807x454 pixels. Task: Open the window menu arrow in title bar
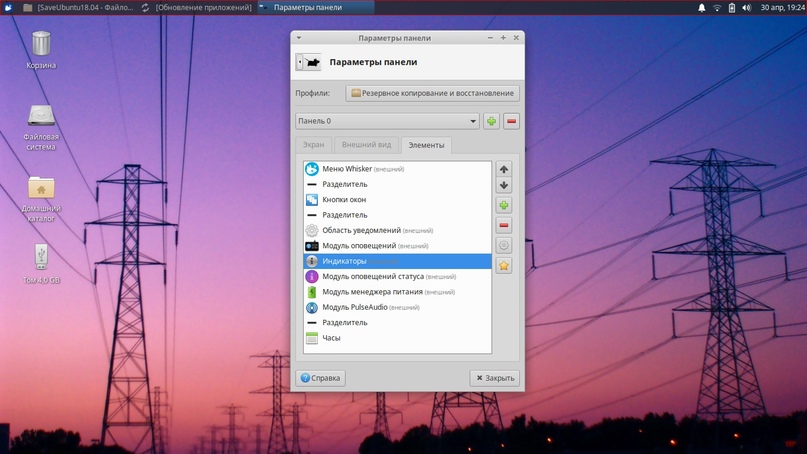click(x=299, y=38)
